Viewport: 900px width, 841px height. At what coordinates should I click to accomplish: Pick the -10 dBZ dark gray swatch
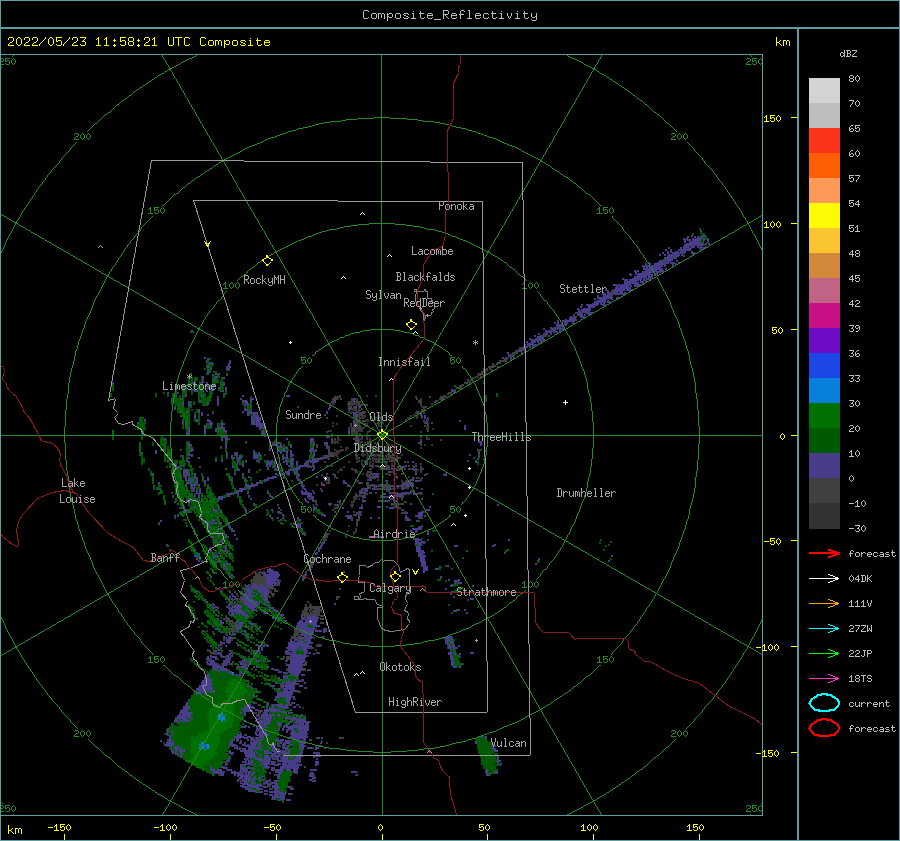[824, 515]
